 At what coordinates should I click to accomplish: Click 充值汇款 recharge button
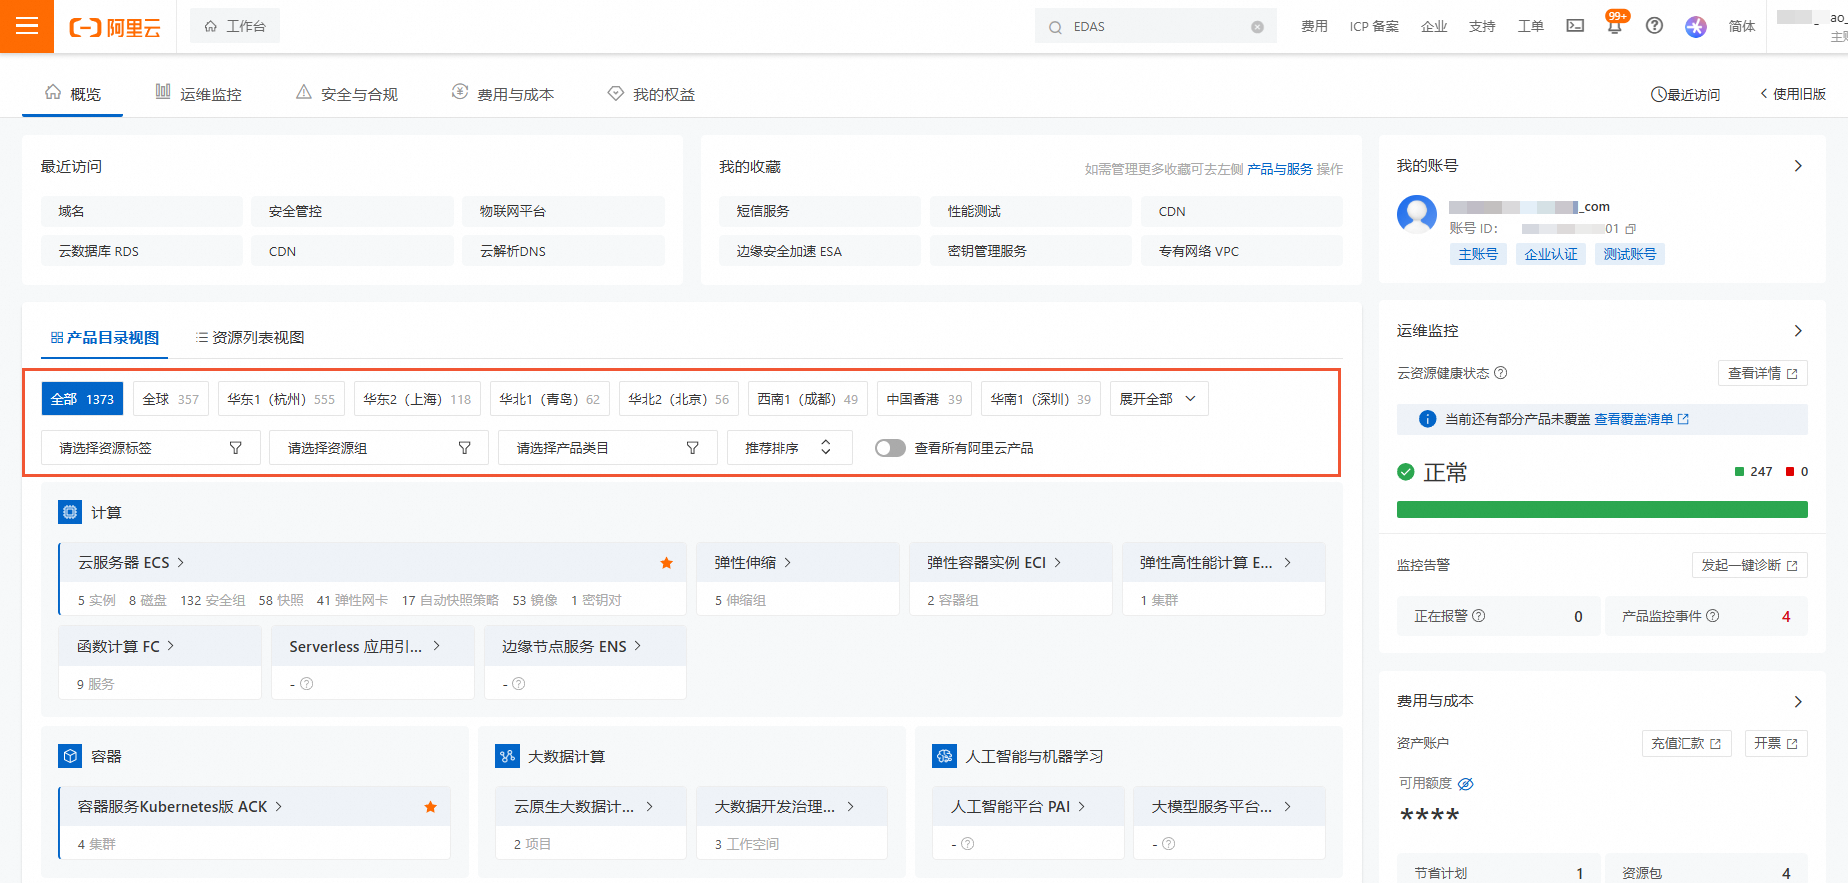[x=1686, y=743]
